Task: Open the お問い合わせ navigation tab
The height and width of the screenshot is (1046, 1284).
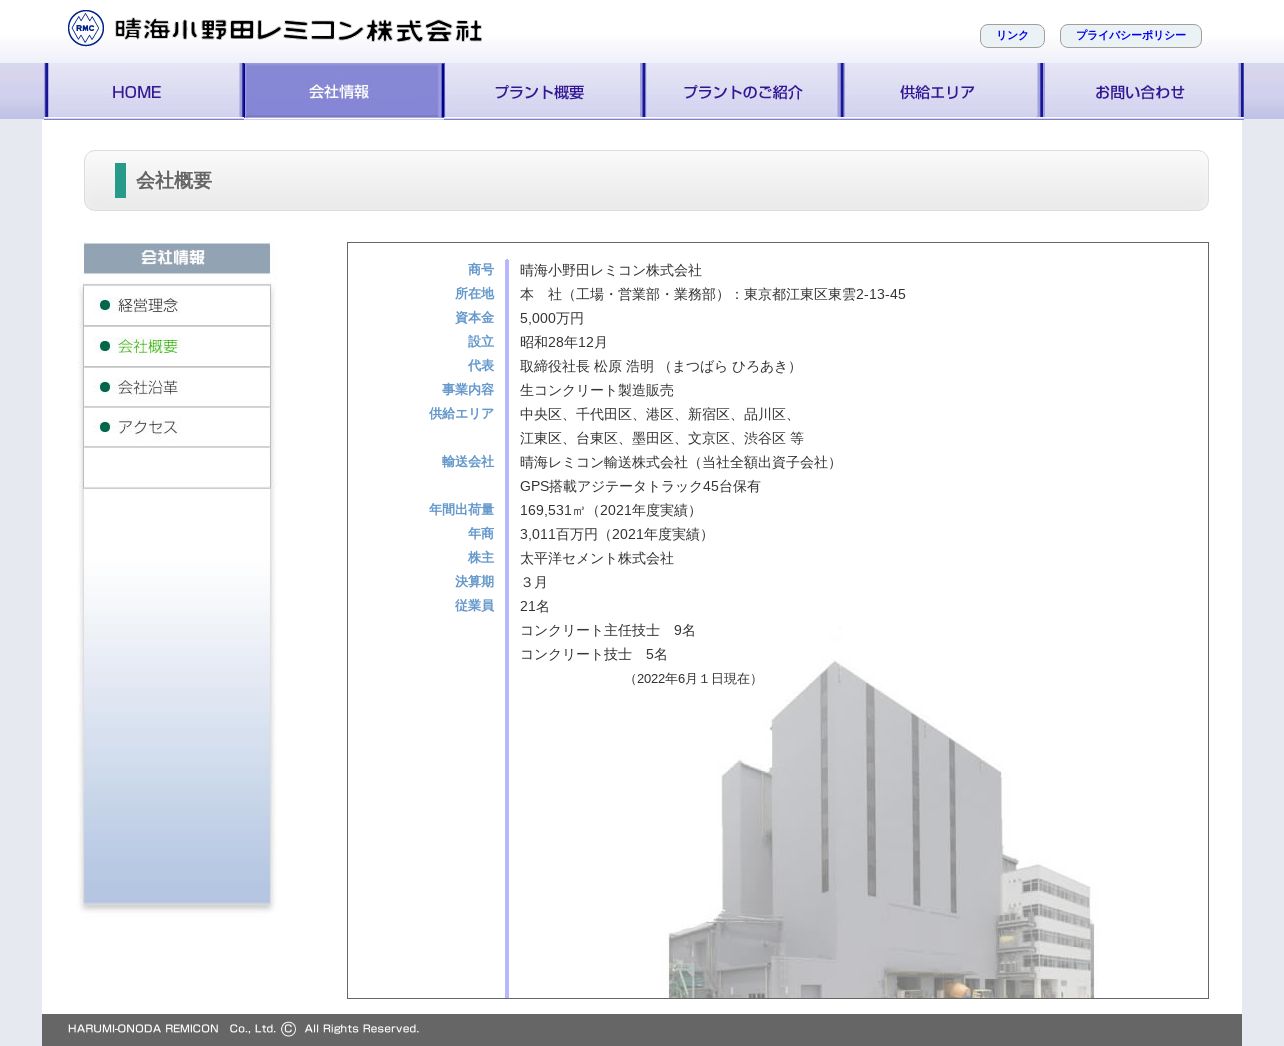Action: (x=1141, y=91)
